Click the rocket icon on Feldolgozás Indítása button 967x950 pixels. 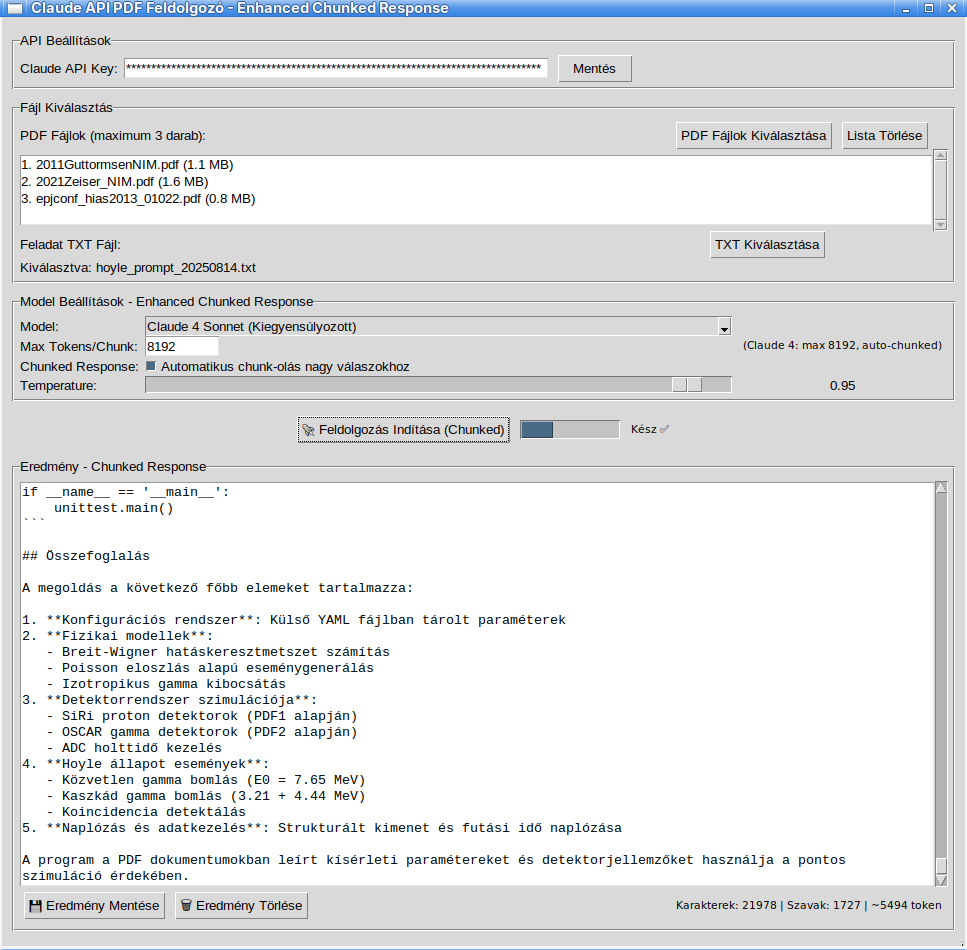coord(308,430)
